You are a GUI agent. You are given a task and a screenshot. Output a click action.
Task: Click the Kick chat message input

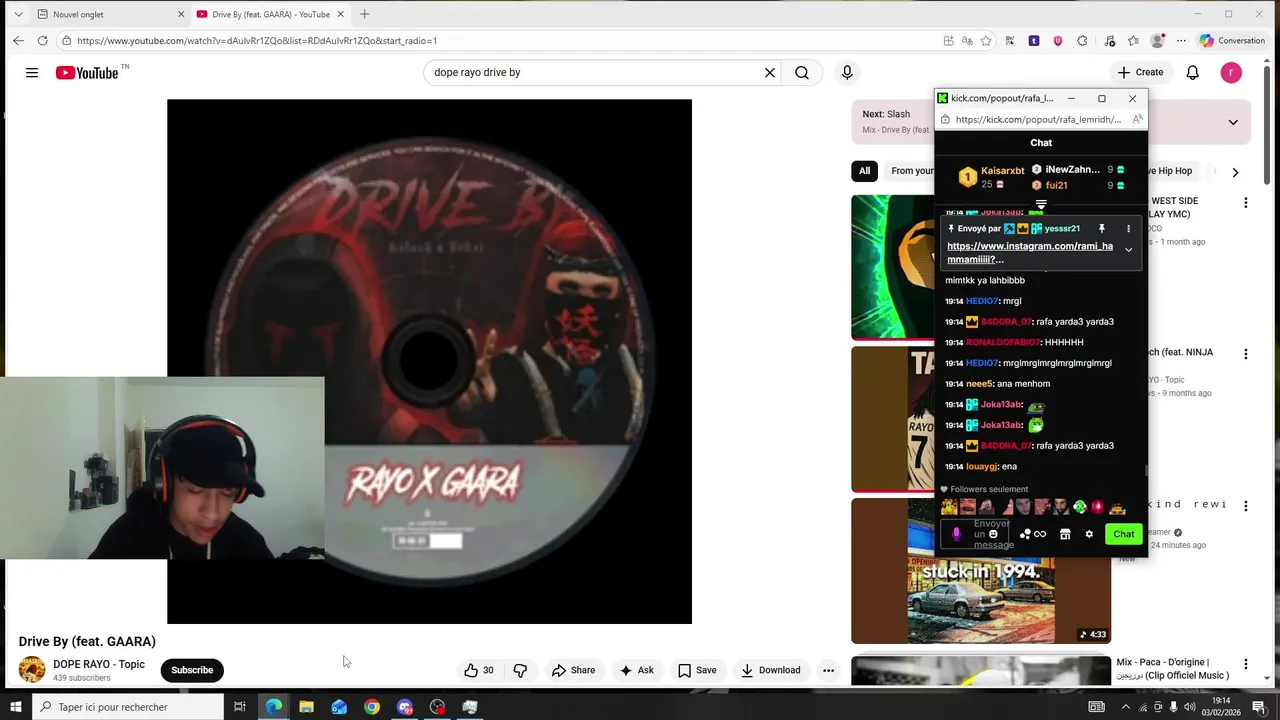(x=976, y=534)
